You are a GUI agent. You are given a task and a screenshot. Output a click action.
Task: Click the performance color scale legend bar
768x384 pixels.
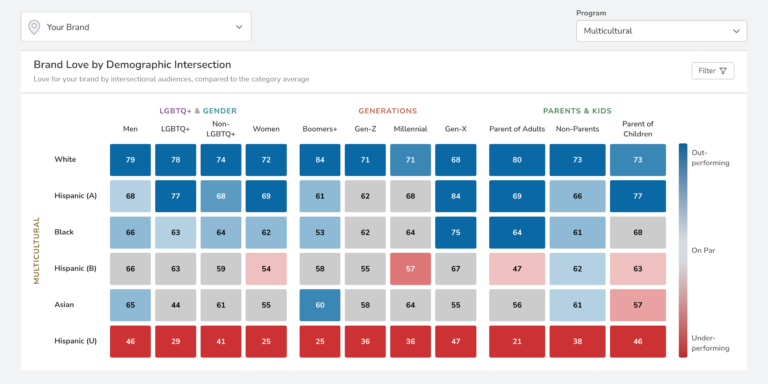click(683, 250)
